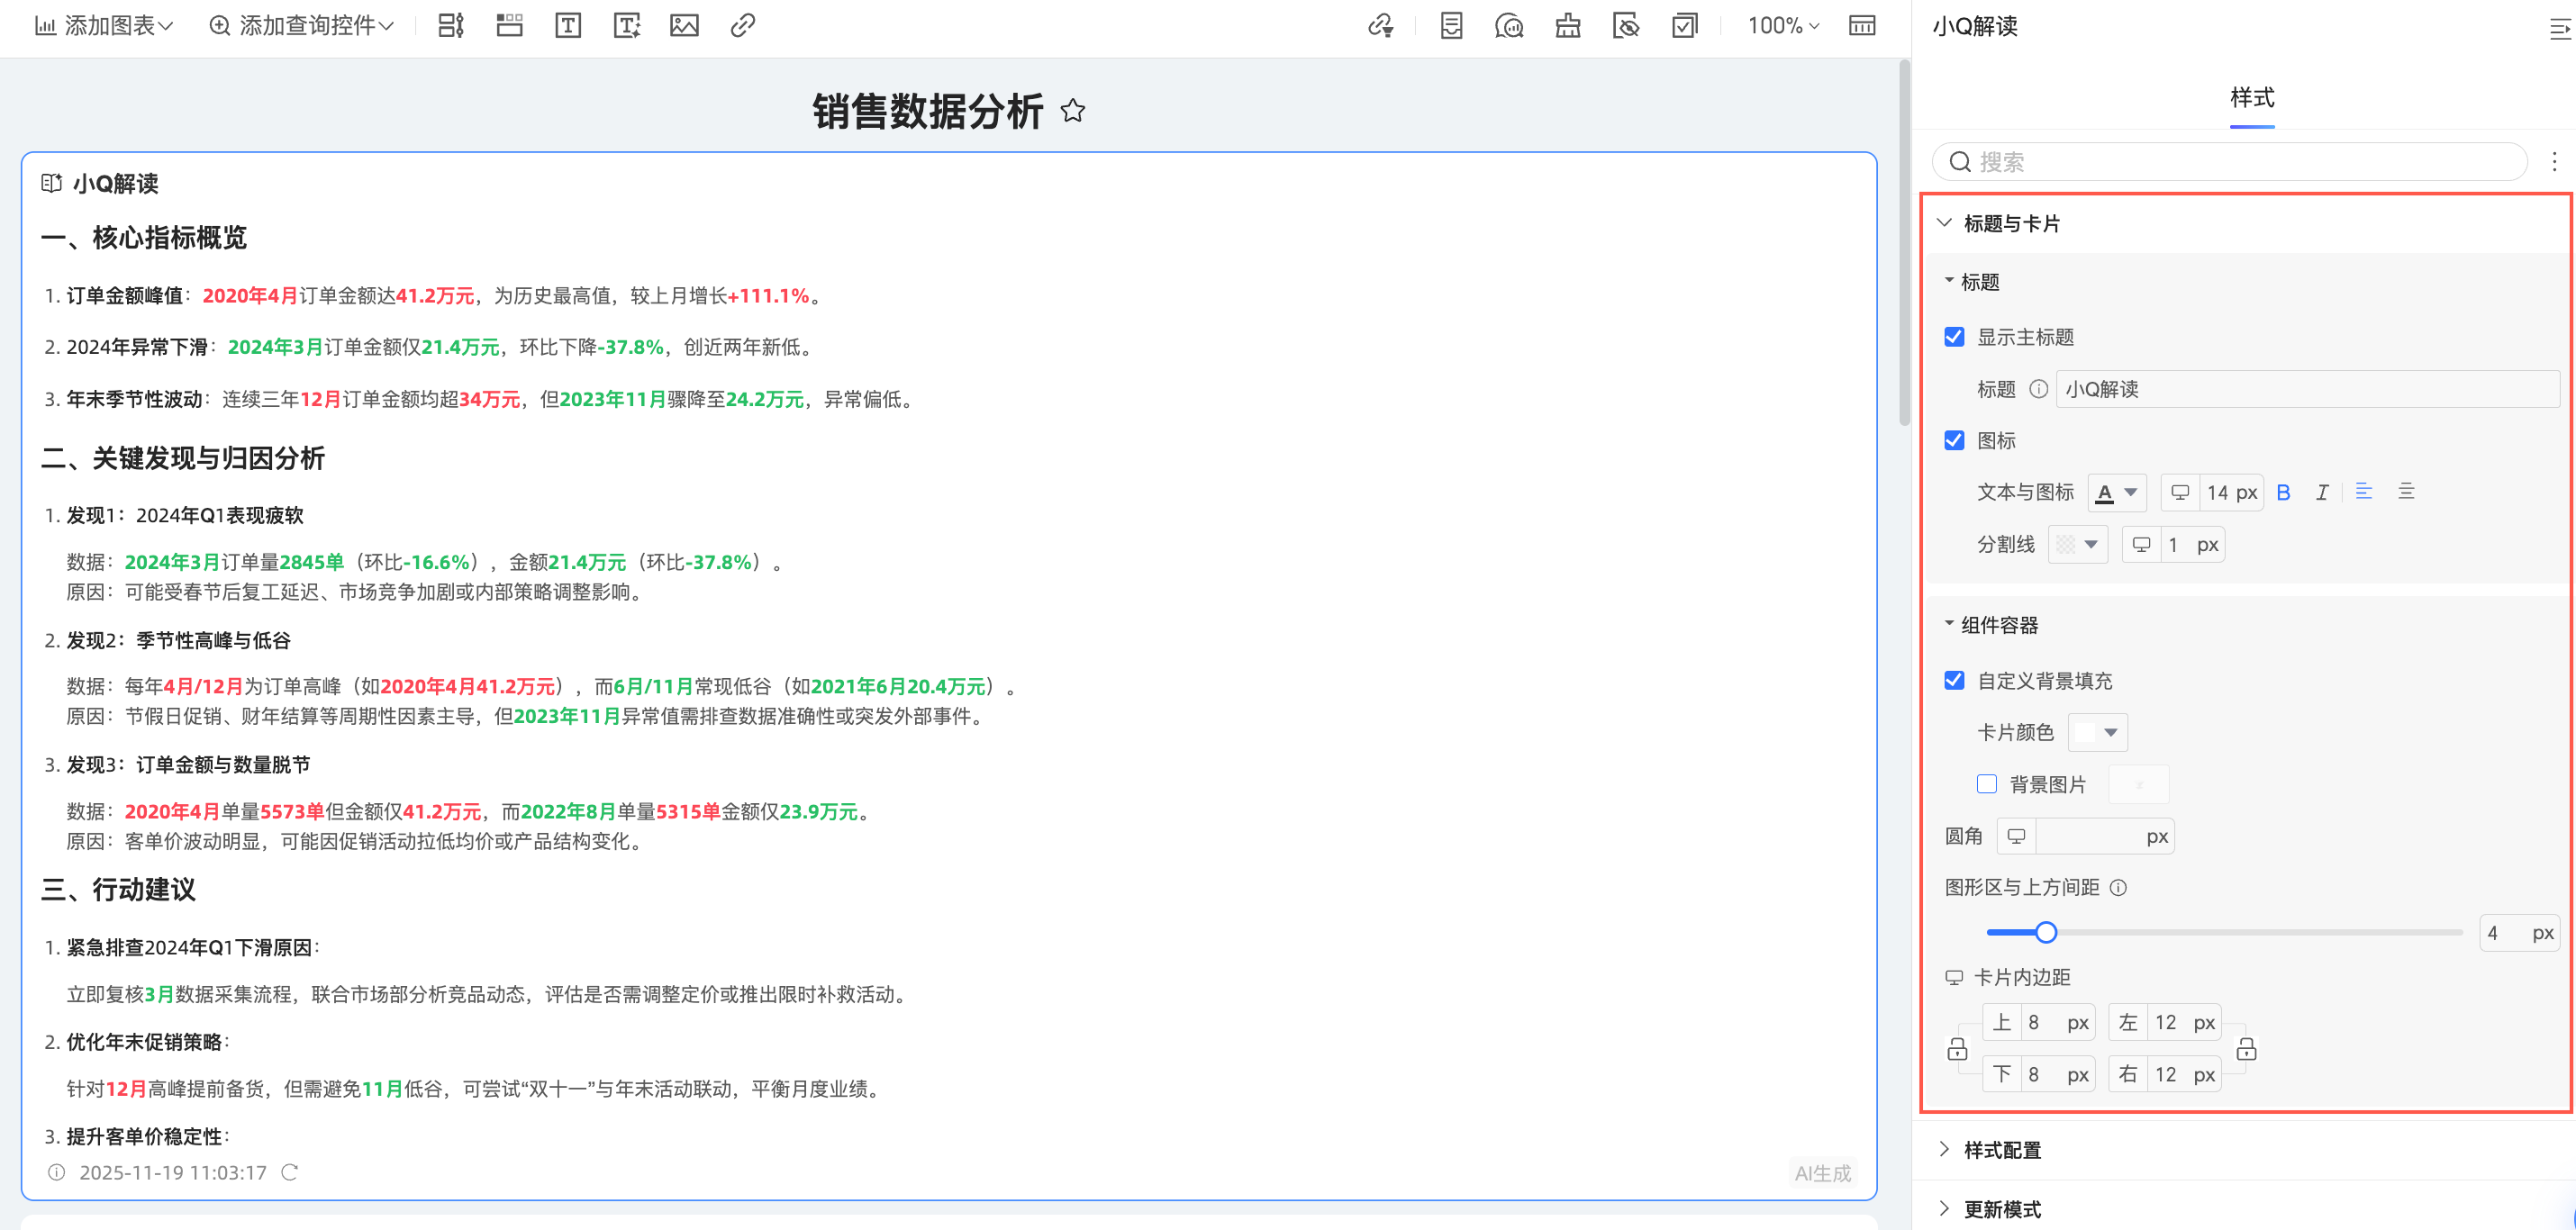Expand the 更新模式 section
This screenshot has height=1230, width=2576.
(2001, 1209)
